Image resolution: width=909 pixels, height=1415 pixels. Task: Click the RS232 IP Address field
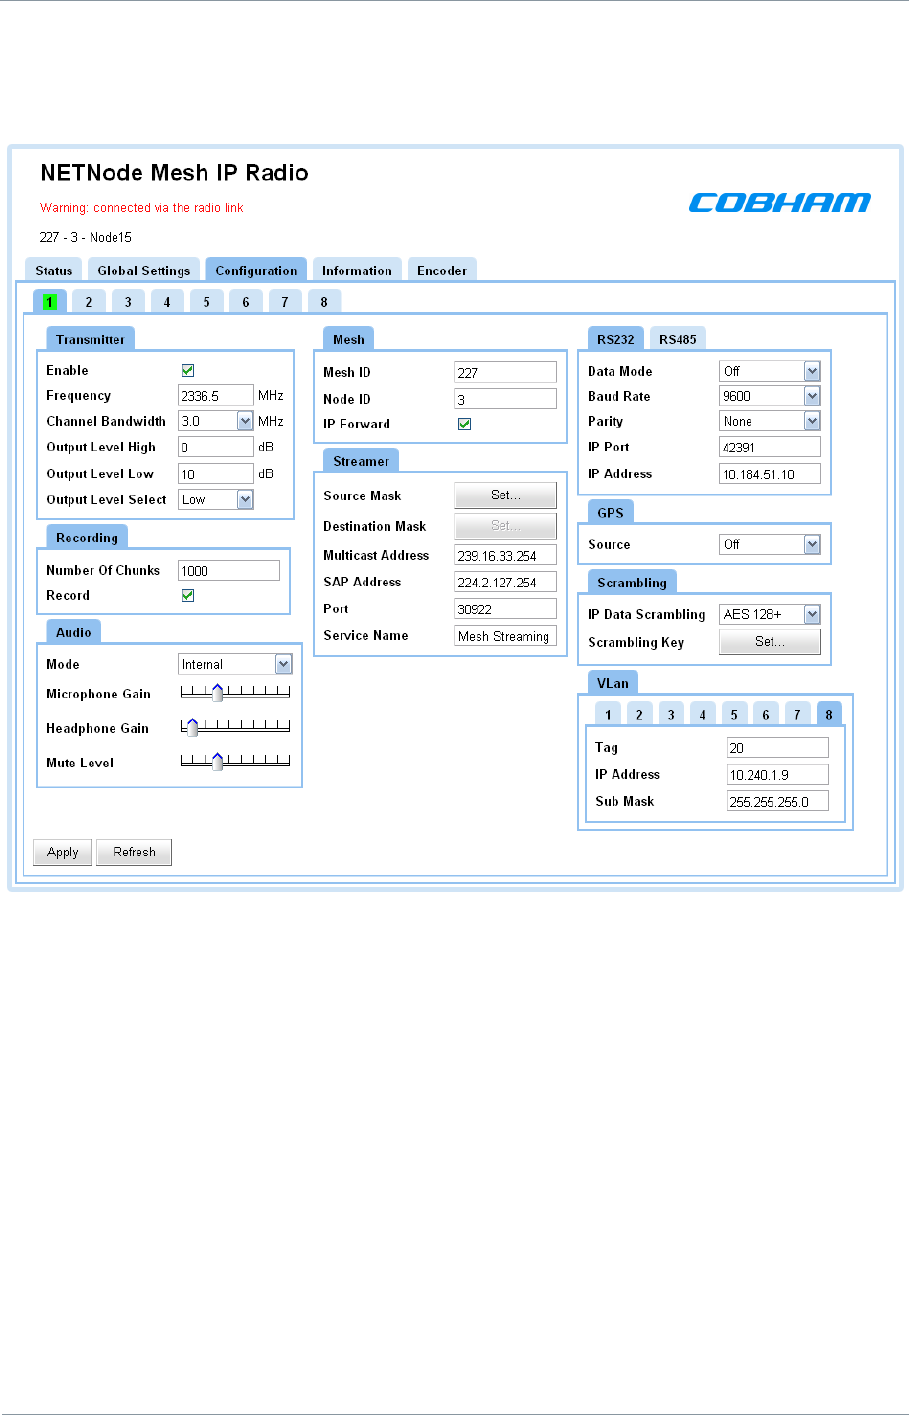click(x=770, y=474)
